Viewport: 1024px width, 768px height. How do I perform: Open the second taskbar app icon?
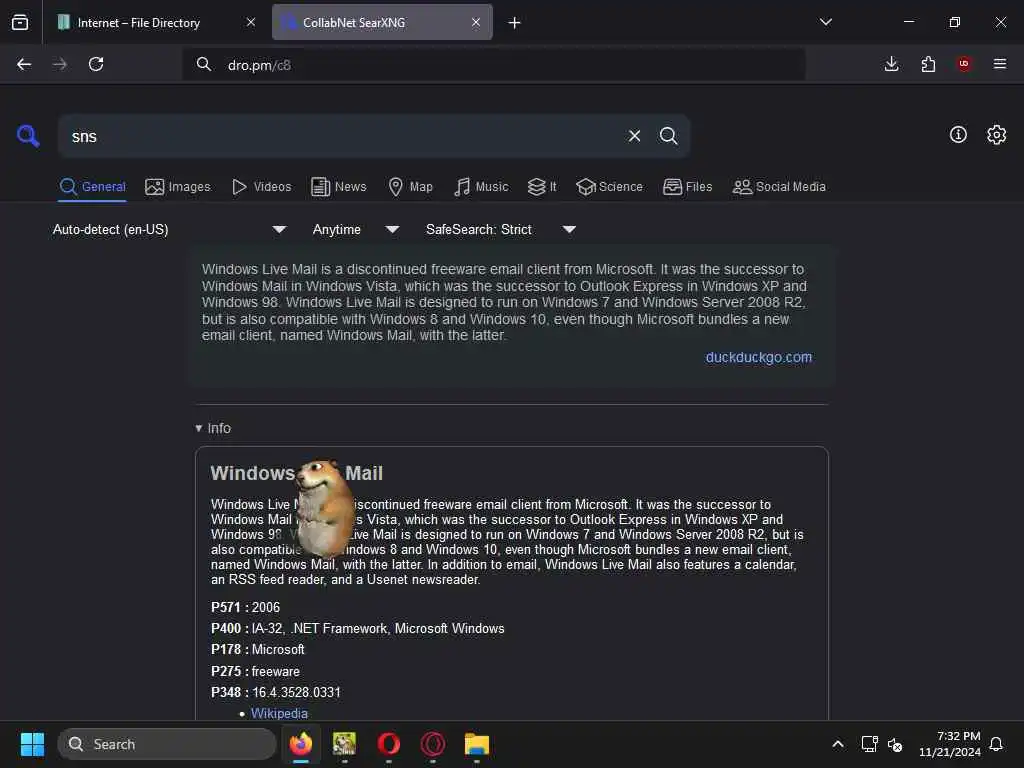coord(344,744)
